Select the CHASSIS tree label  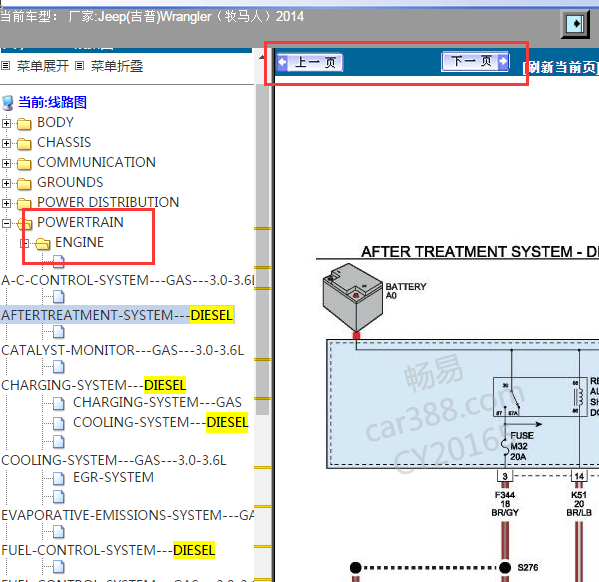coord(64,142)
